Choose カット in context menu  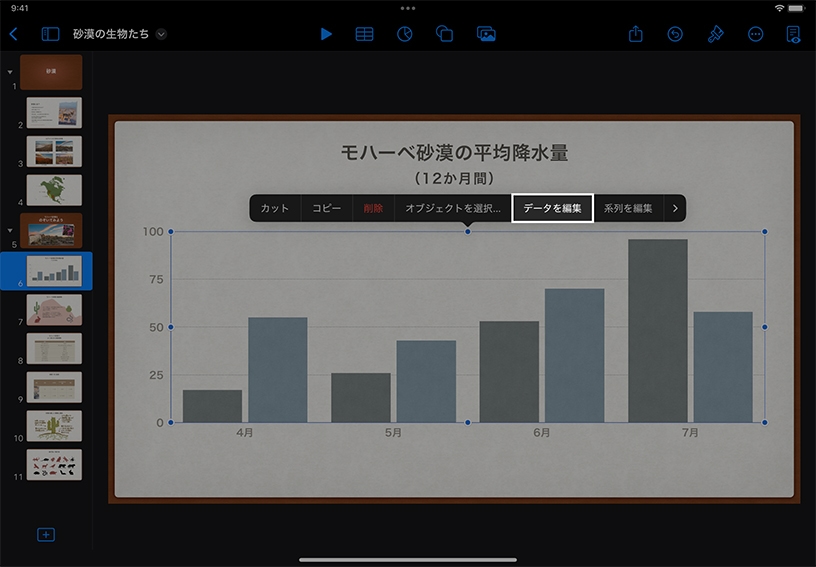[275, 208]
